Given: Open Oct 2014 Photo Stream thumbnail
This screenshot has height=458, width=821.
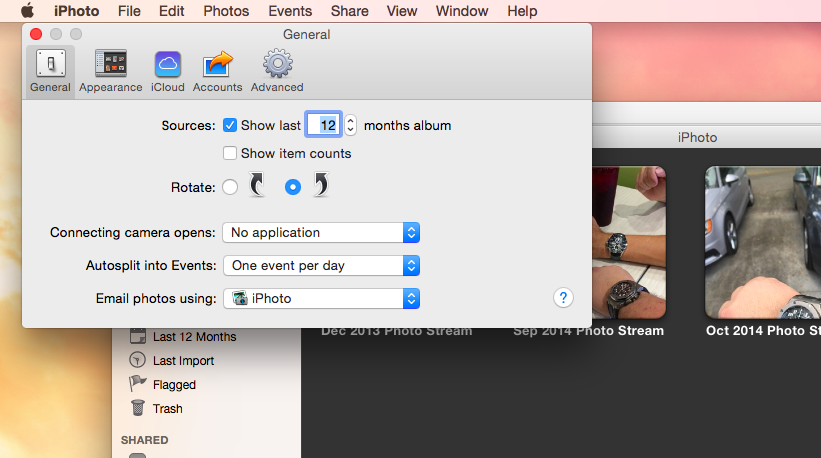Looking at the screenshot, I should pos(763,242).
